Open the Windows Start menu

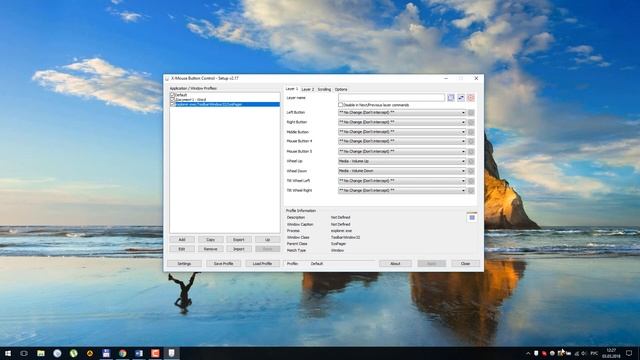8,353
